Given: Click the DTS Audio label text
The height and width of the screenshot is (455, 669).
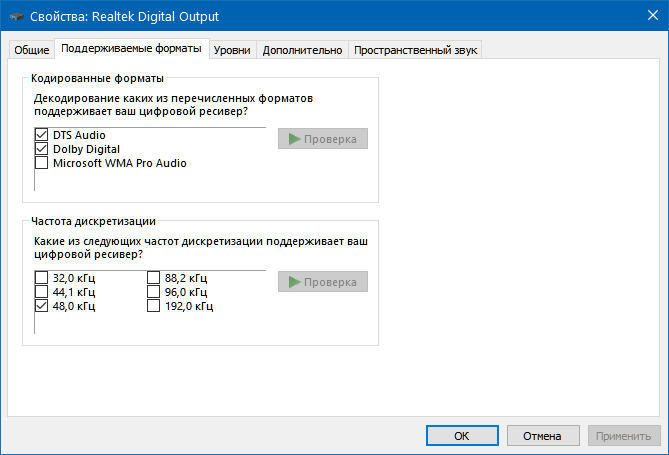Looking at the screenshot, I should pos(79,135).
